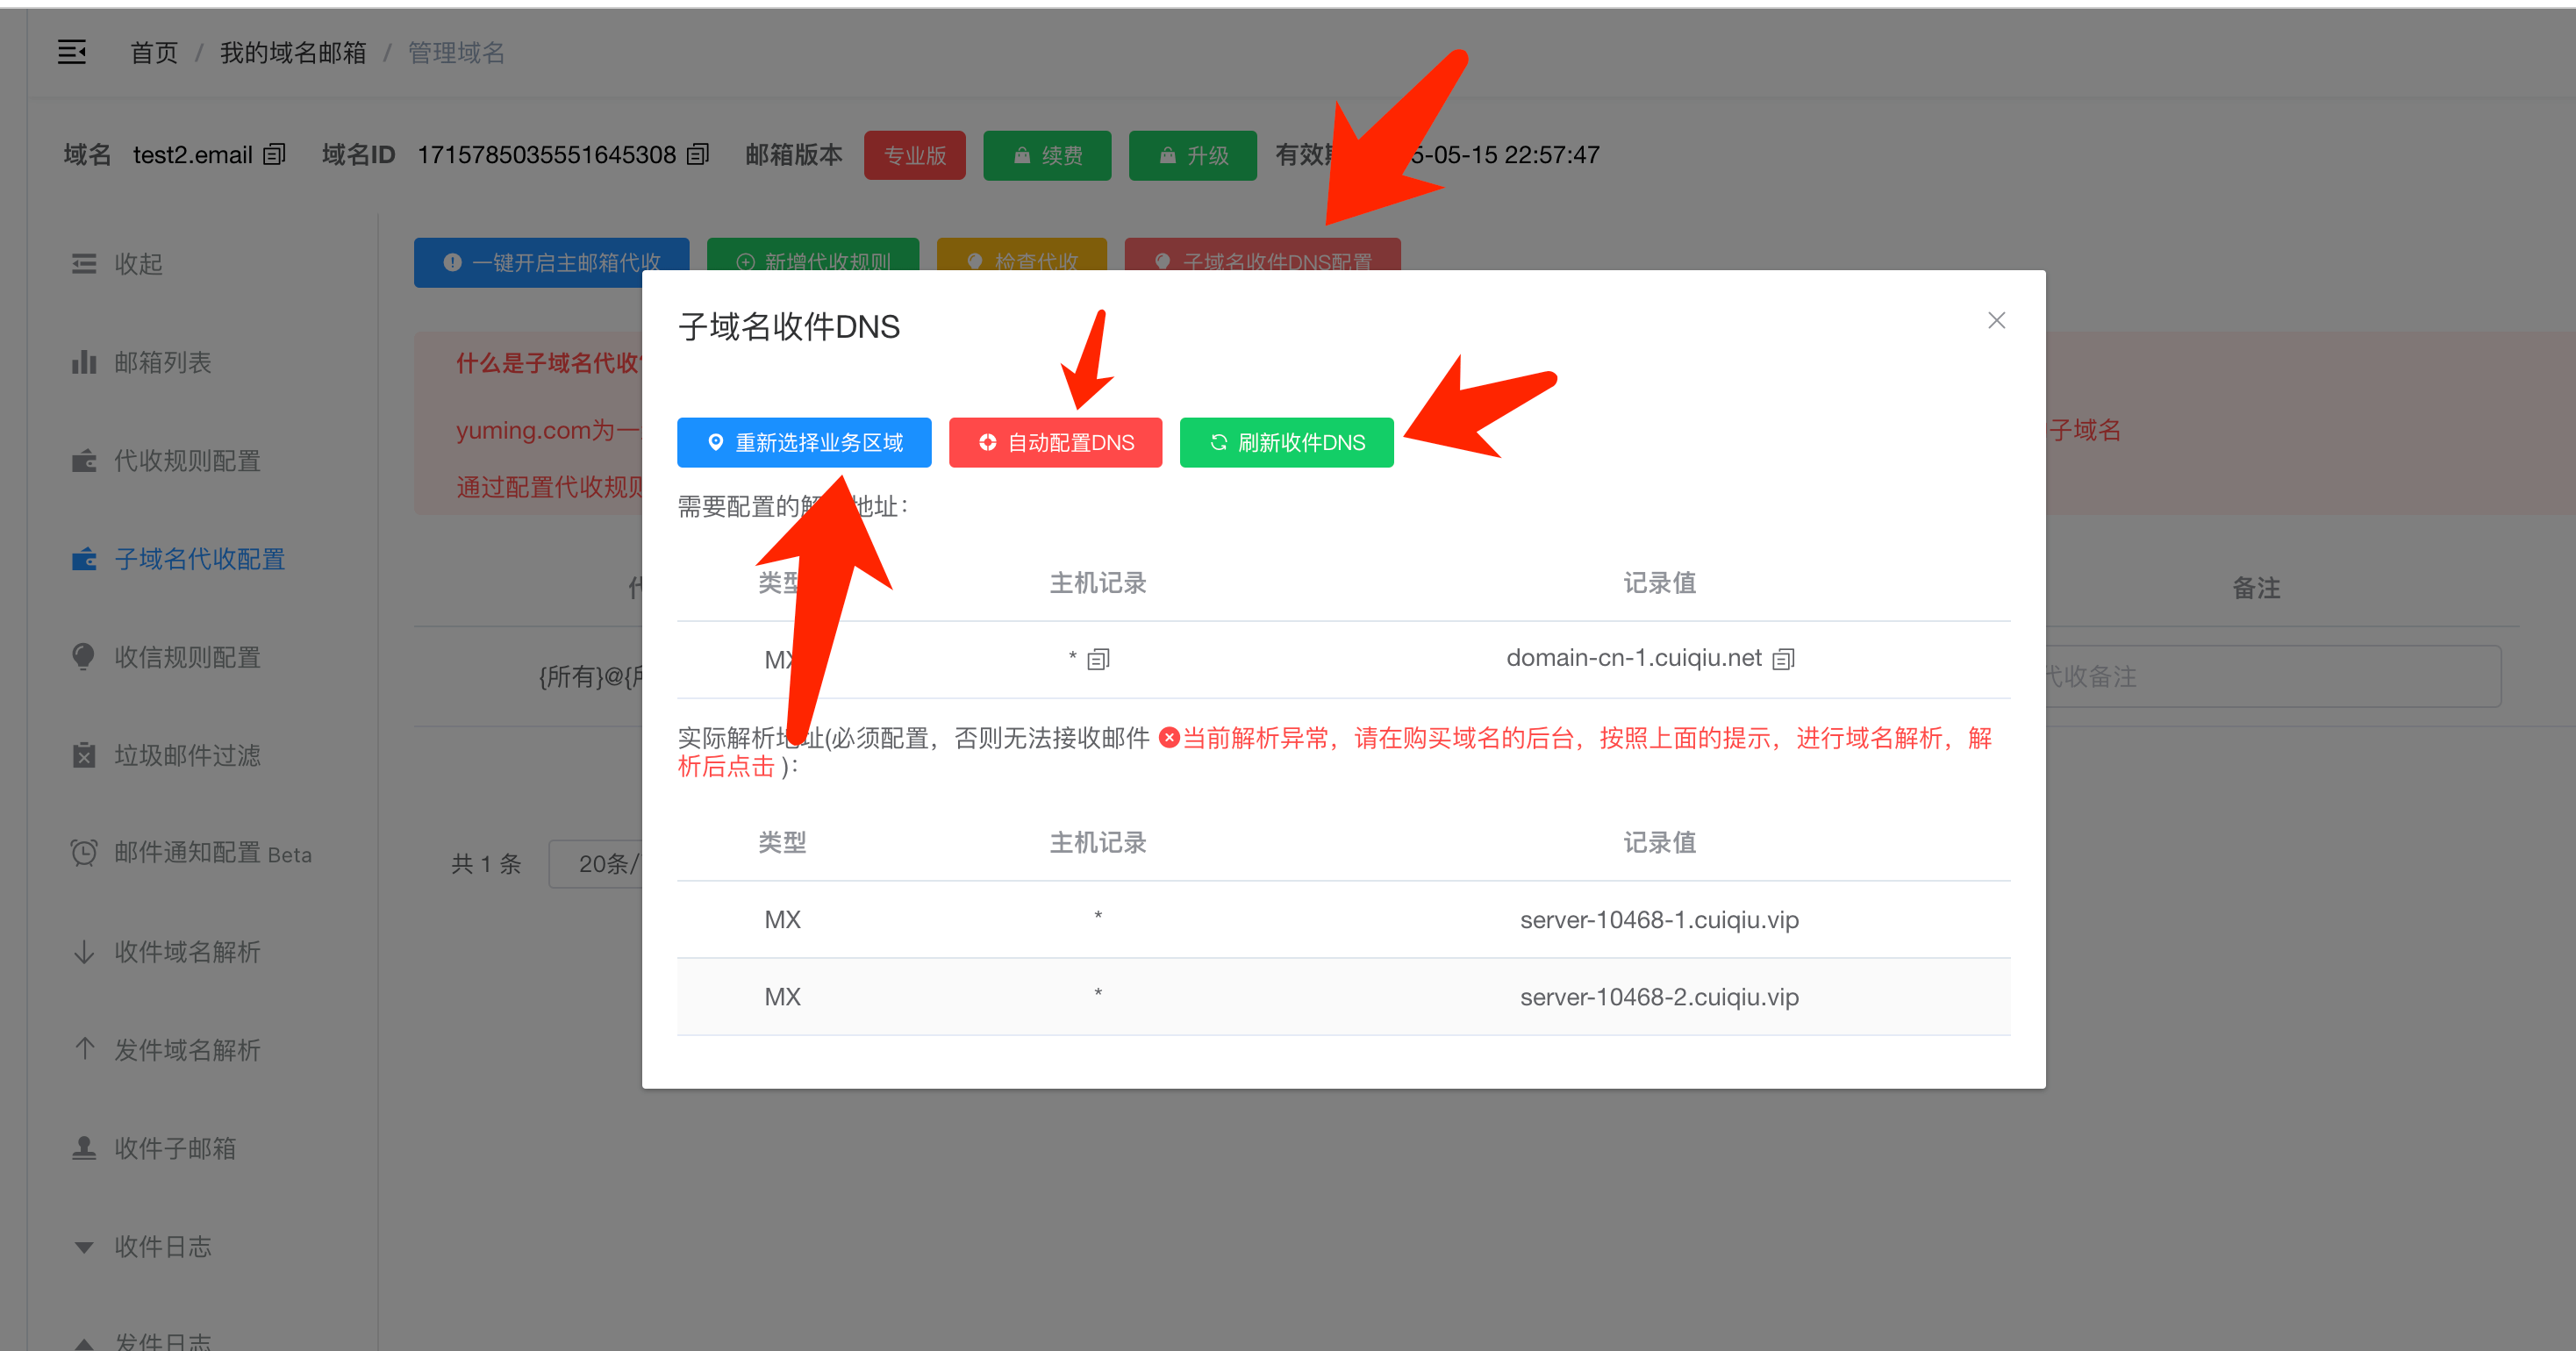Select text server-10468-1.cuiqiu.vip
The height and width of the screenshot is (1351, 2576).
pyautogui.click(x=1659, y=920)
